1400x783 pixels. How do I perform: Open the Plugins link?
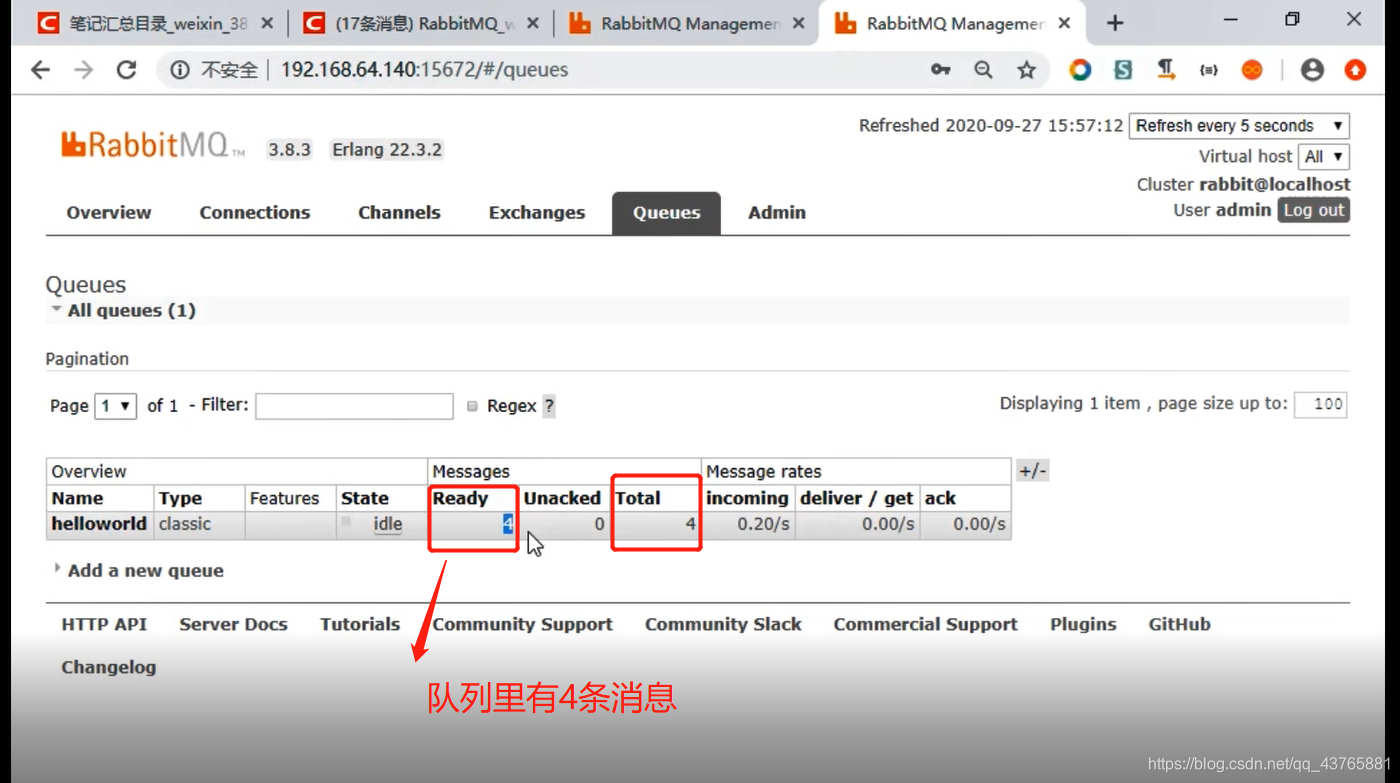[x=1083, y=624]
